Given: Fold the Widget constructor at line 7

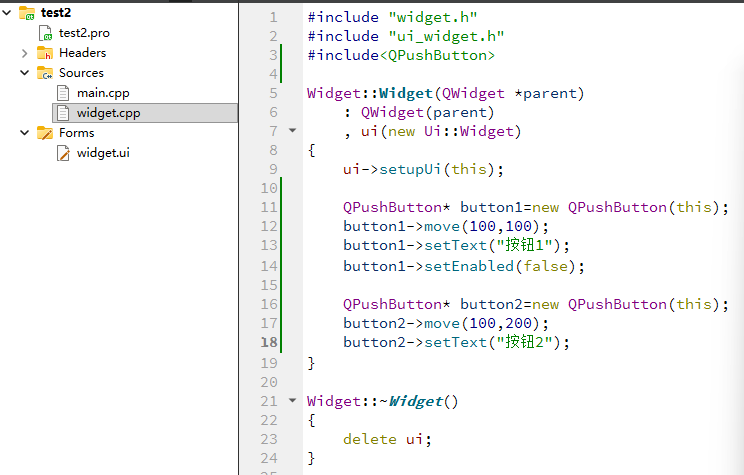Looking at the screenshot, I should pos(293,130).
